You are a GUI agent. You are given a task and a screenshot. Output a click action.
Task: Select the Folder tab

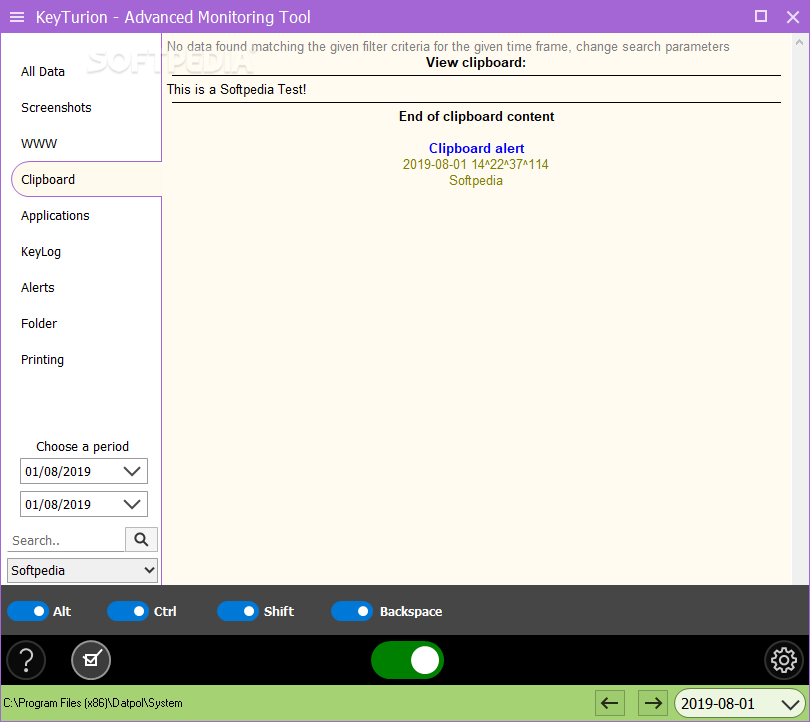click(39, 323)
